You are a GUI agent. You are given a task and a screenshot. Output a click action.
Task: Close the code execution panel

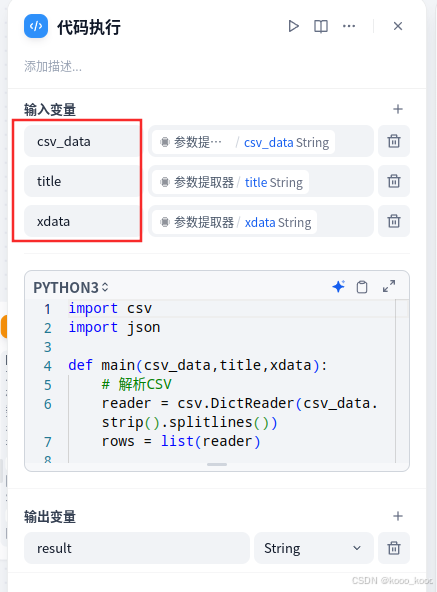pos(398,26)
